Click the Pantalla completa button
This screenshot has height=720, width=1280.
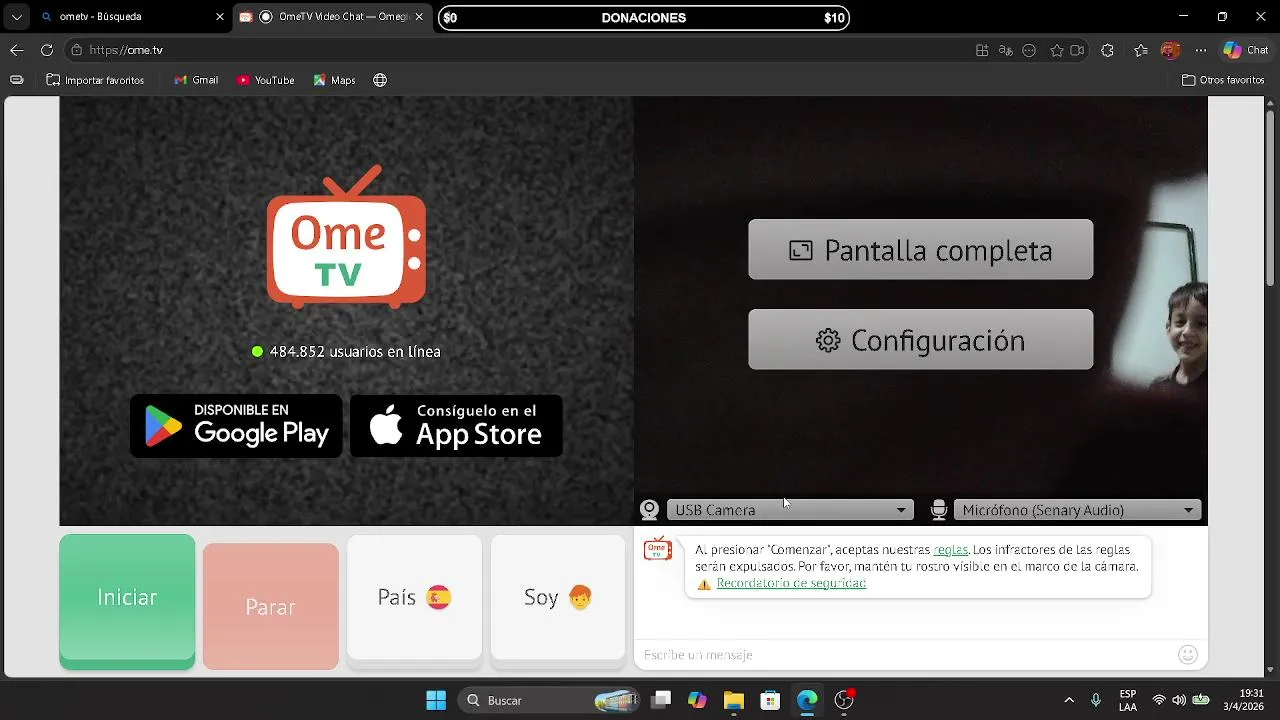pyautogui.click(x=921, y=250)
